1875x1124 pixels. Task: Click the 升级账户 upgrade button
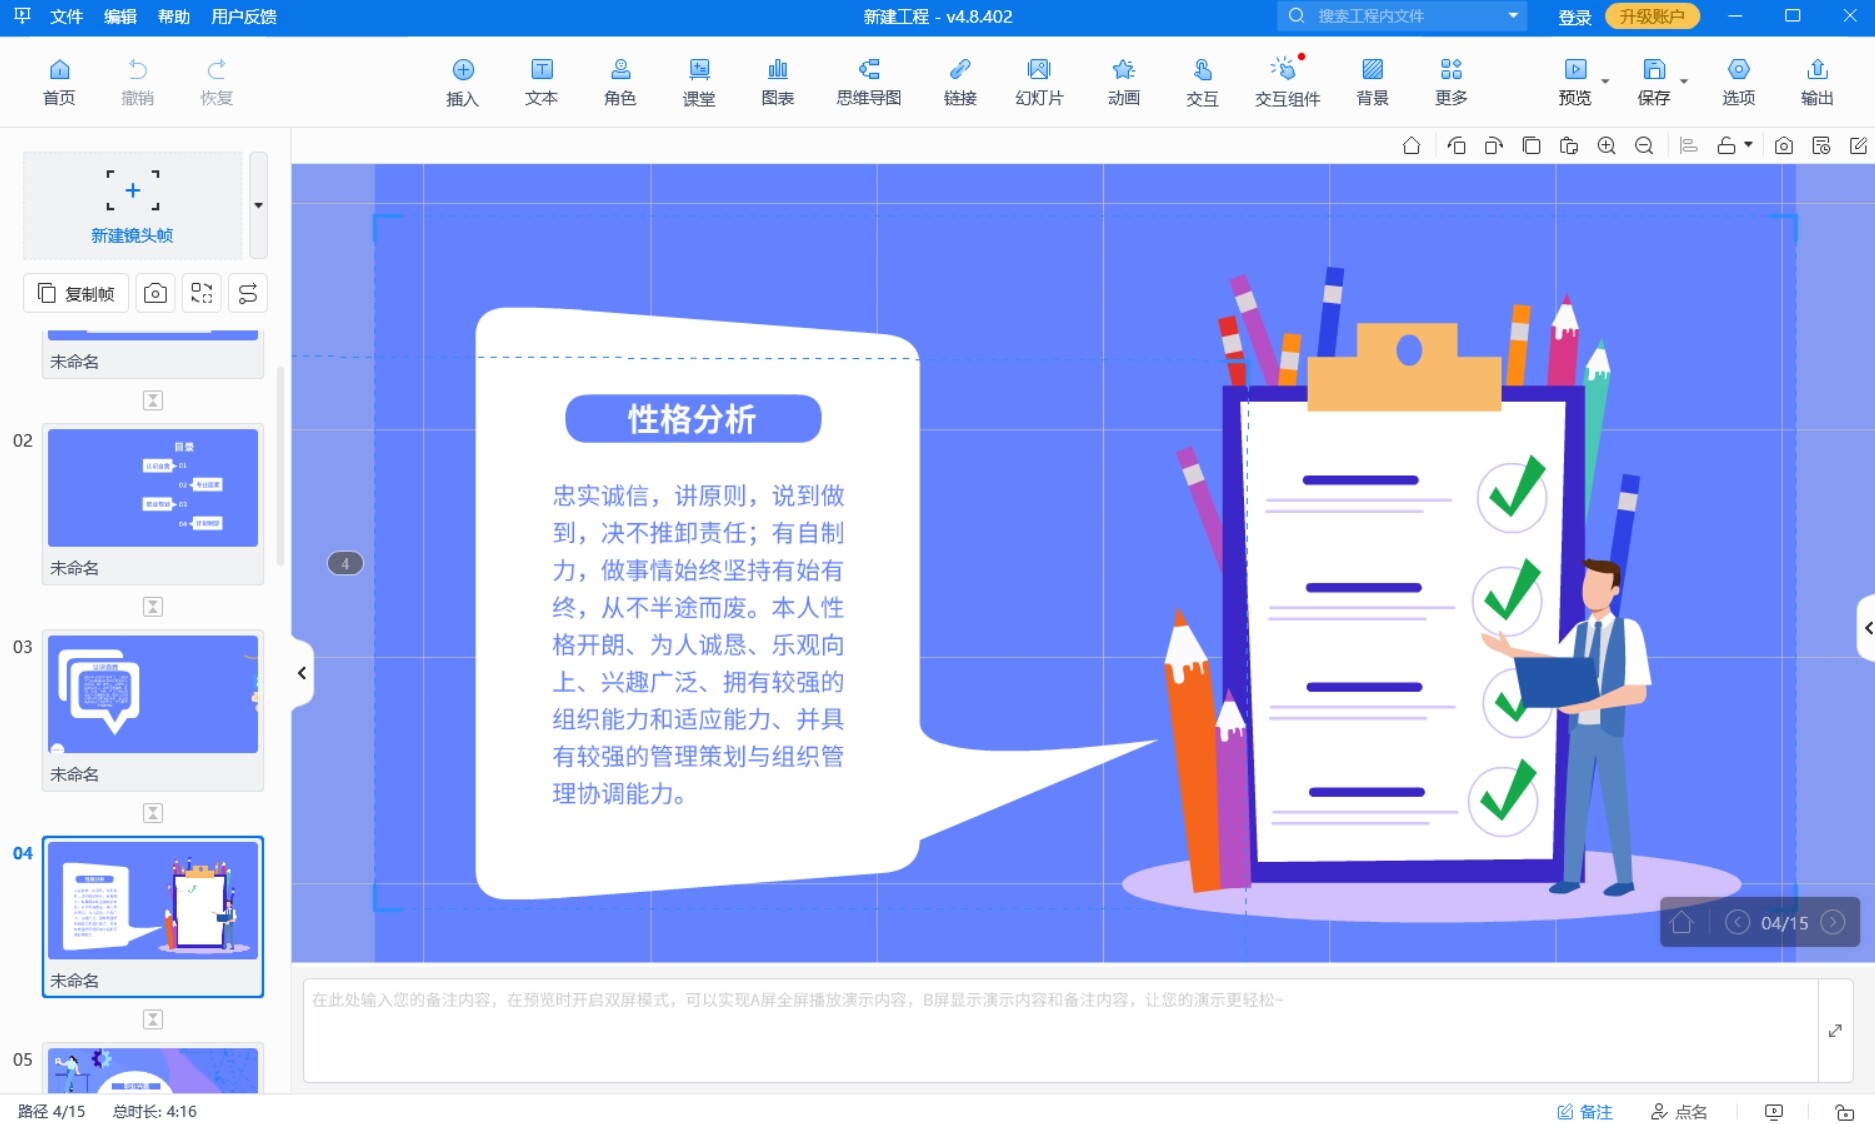[1652, 17]
